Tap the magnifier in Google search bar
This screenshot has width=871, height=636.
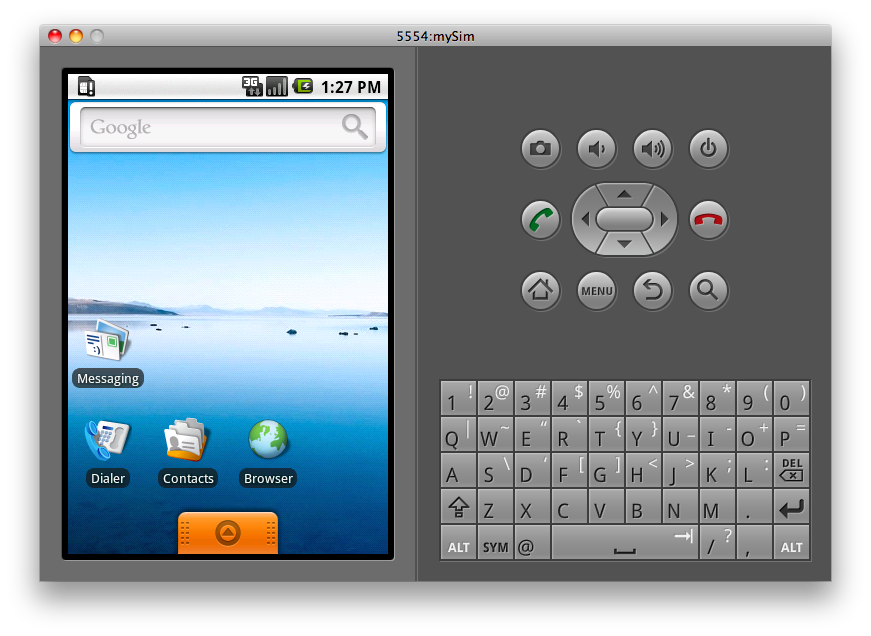tap(355, 126)
